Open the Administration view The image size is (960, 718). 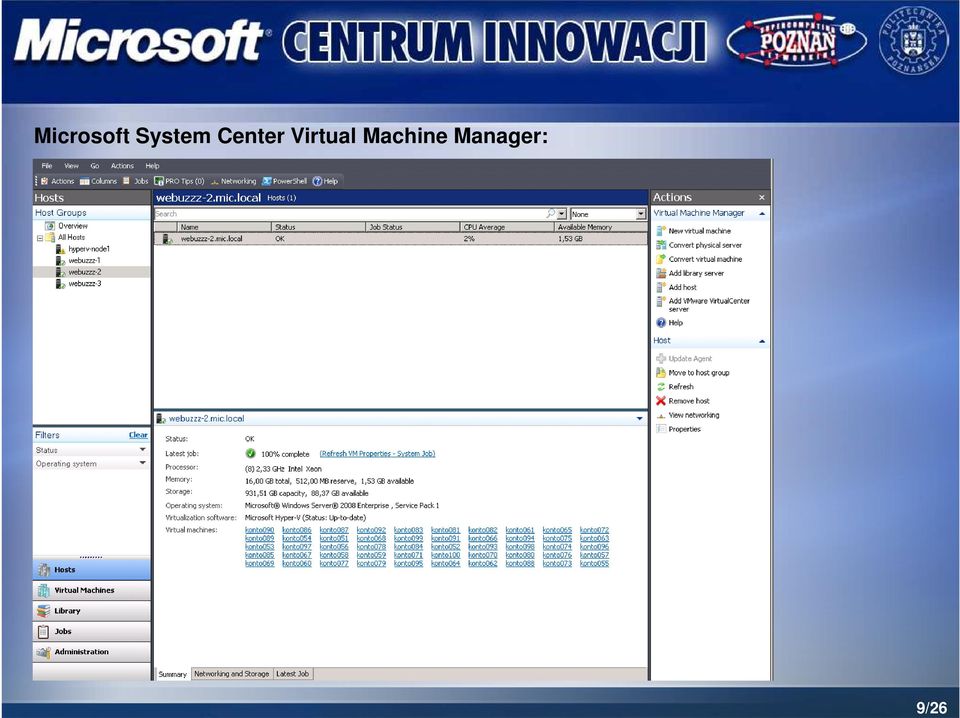tap(91, 652)
